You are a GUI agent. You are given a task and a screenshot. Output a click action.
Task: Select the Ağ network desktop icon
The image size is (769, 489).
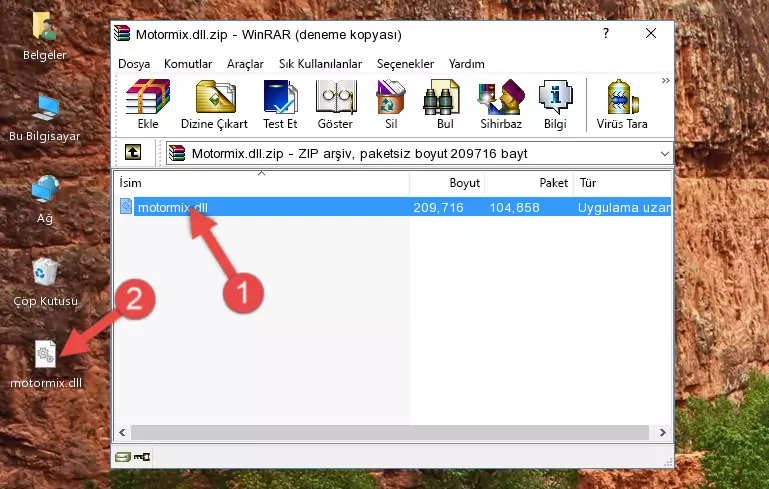(45, 199)
